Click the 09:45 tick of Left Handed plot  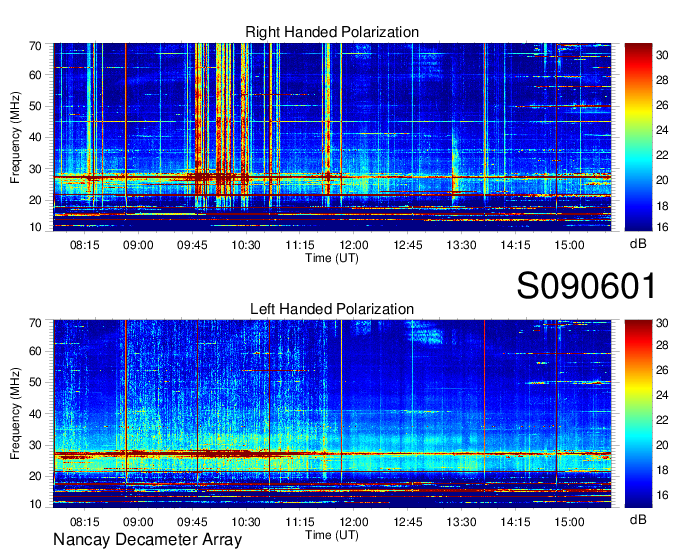tap(192, 522)
